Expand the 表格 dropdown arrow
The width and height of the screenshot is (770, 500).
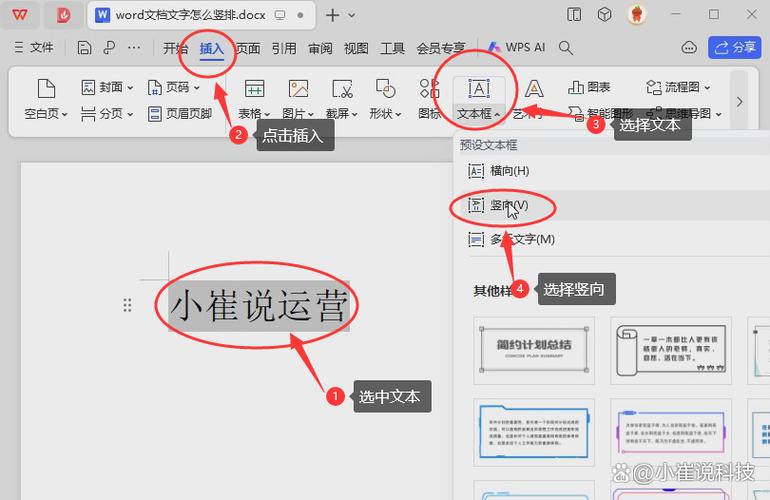click(x=267, y=114)
